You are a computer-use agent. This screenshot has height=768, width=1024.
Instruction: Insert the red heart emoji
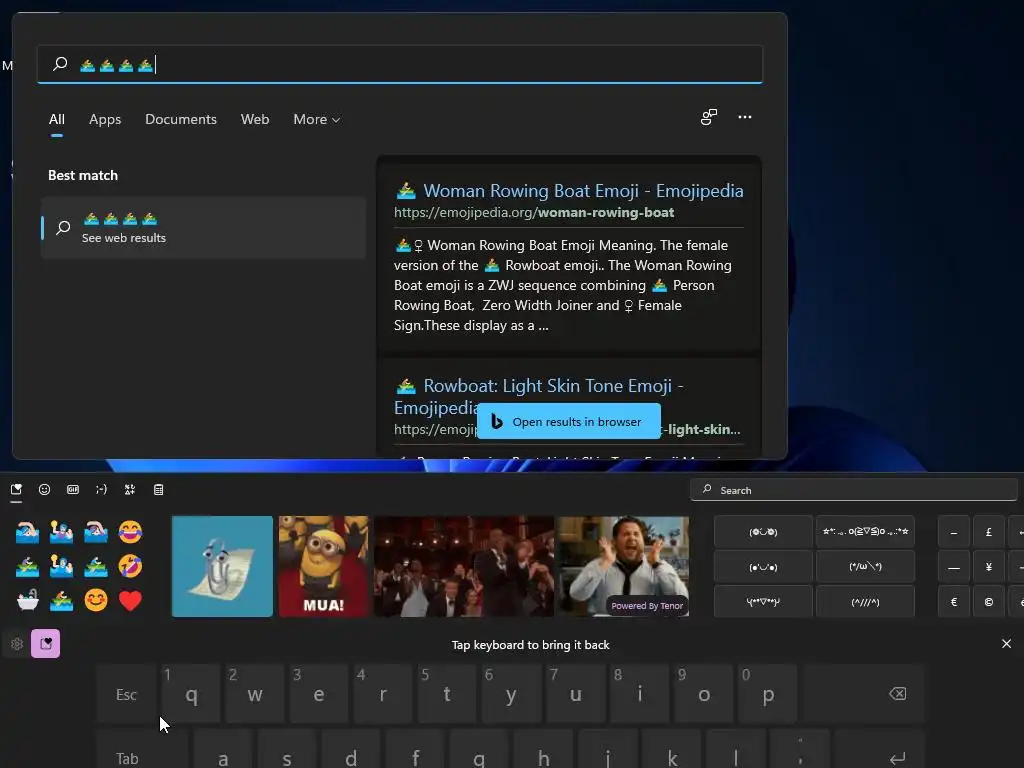[x=131, y=600]
